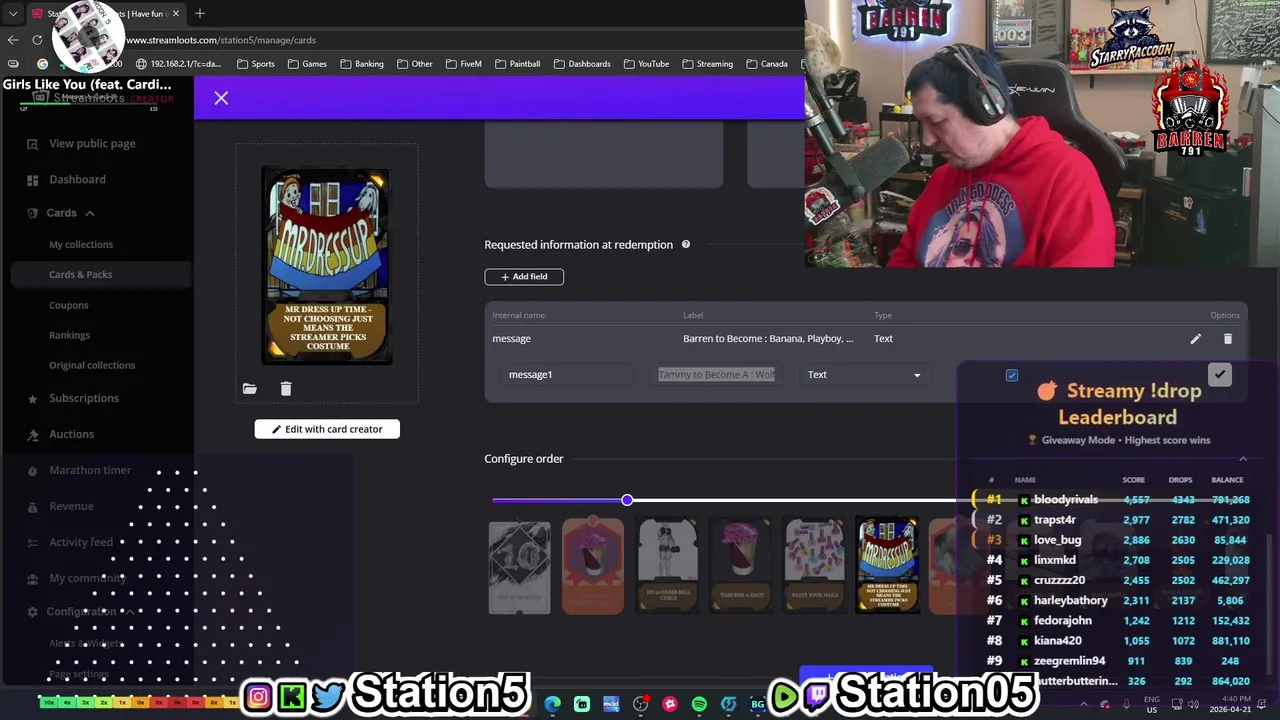This screenshot has width=1280, height=720.
Task: Open the folder icon under the card preview
Action: (x=250, y=389)
